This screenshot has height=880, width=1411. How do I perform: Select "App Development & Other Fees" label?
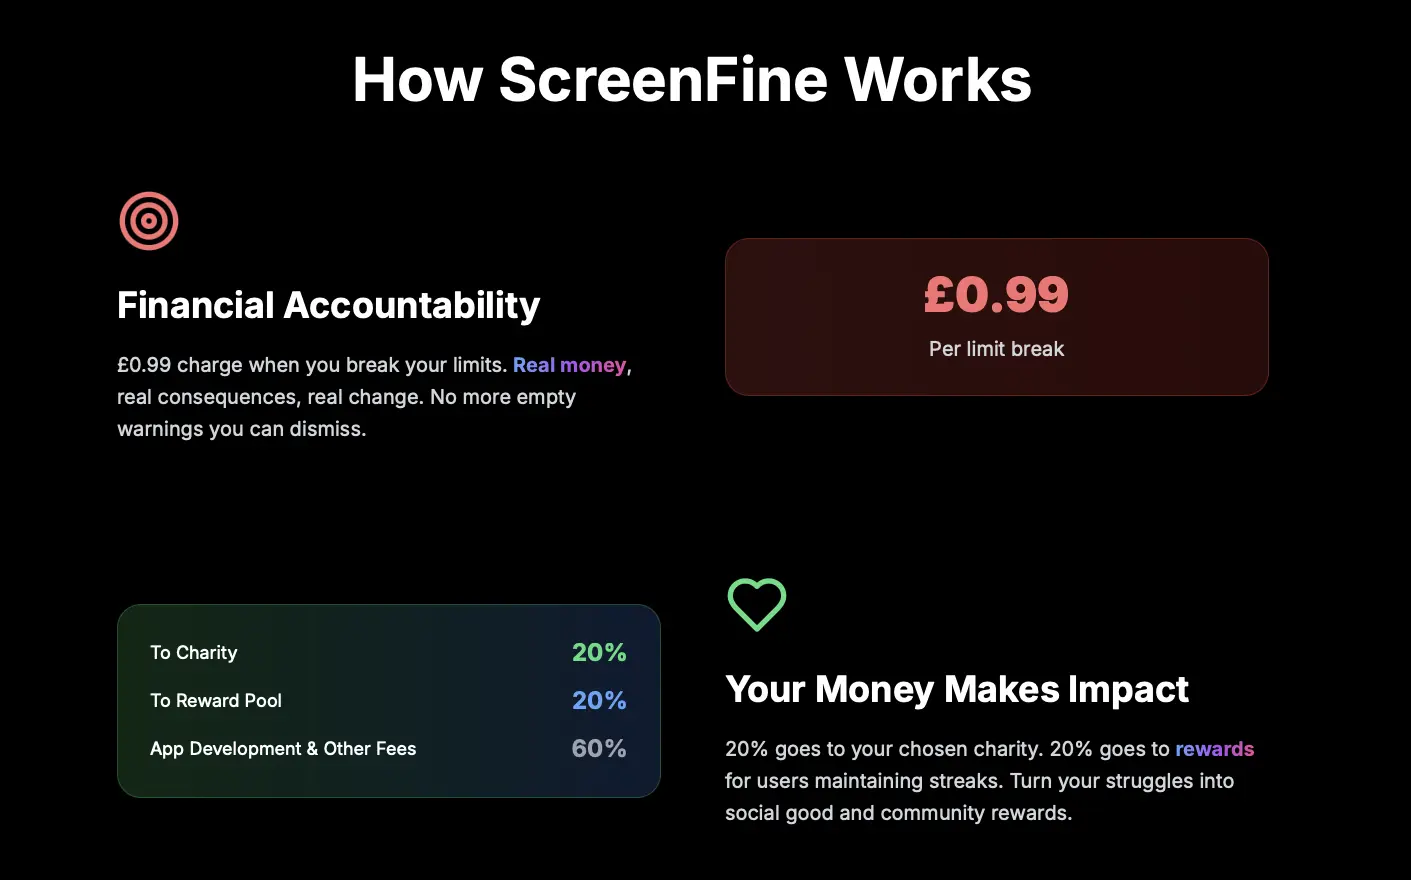coord(283,749)
